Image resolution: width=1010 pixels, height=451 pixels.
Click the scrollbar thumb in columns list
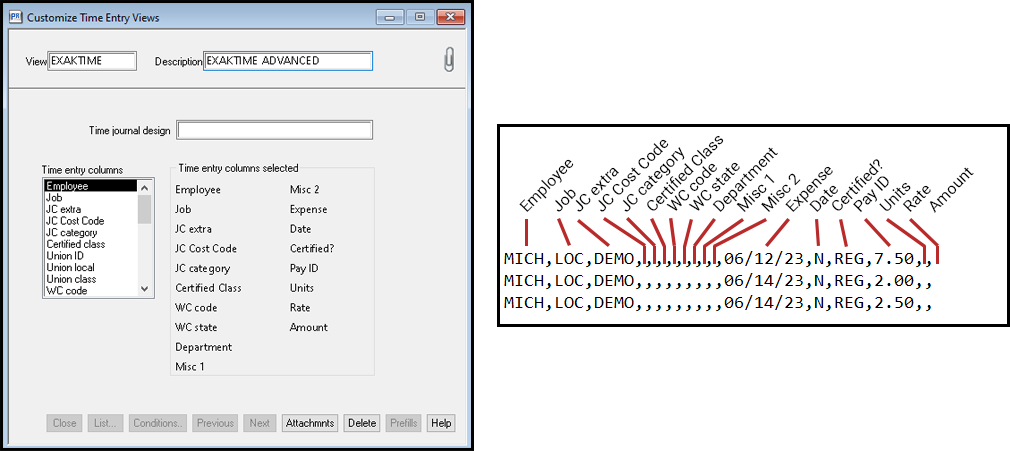(144, 209)
